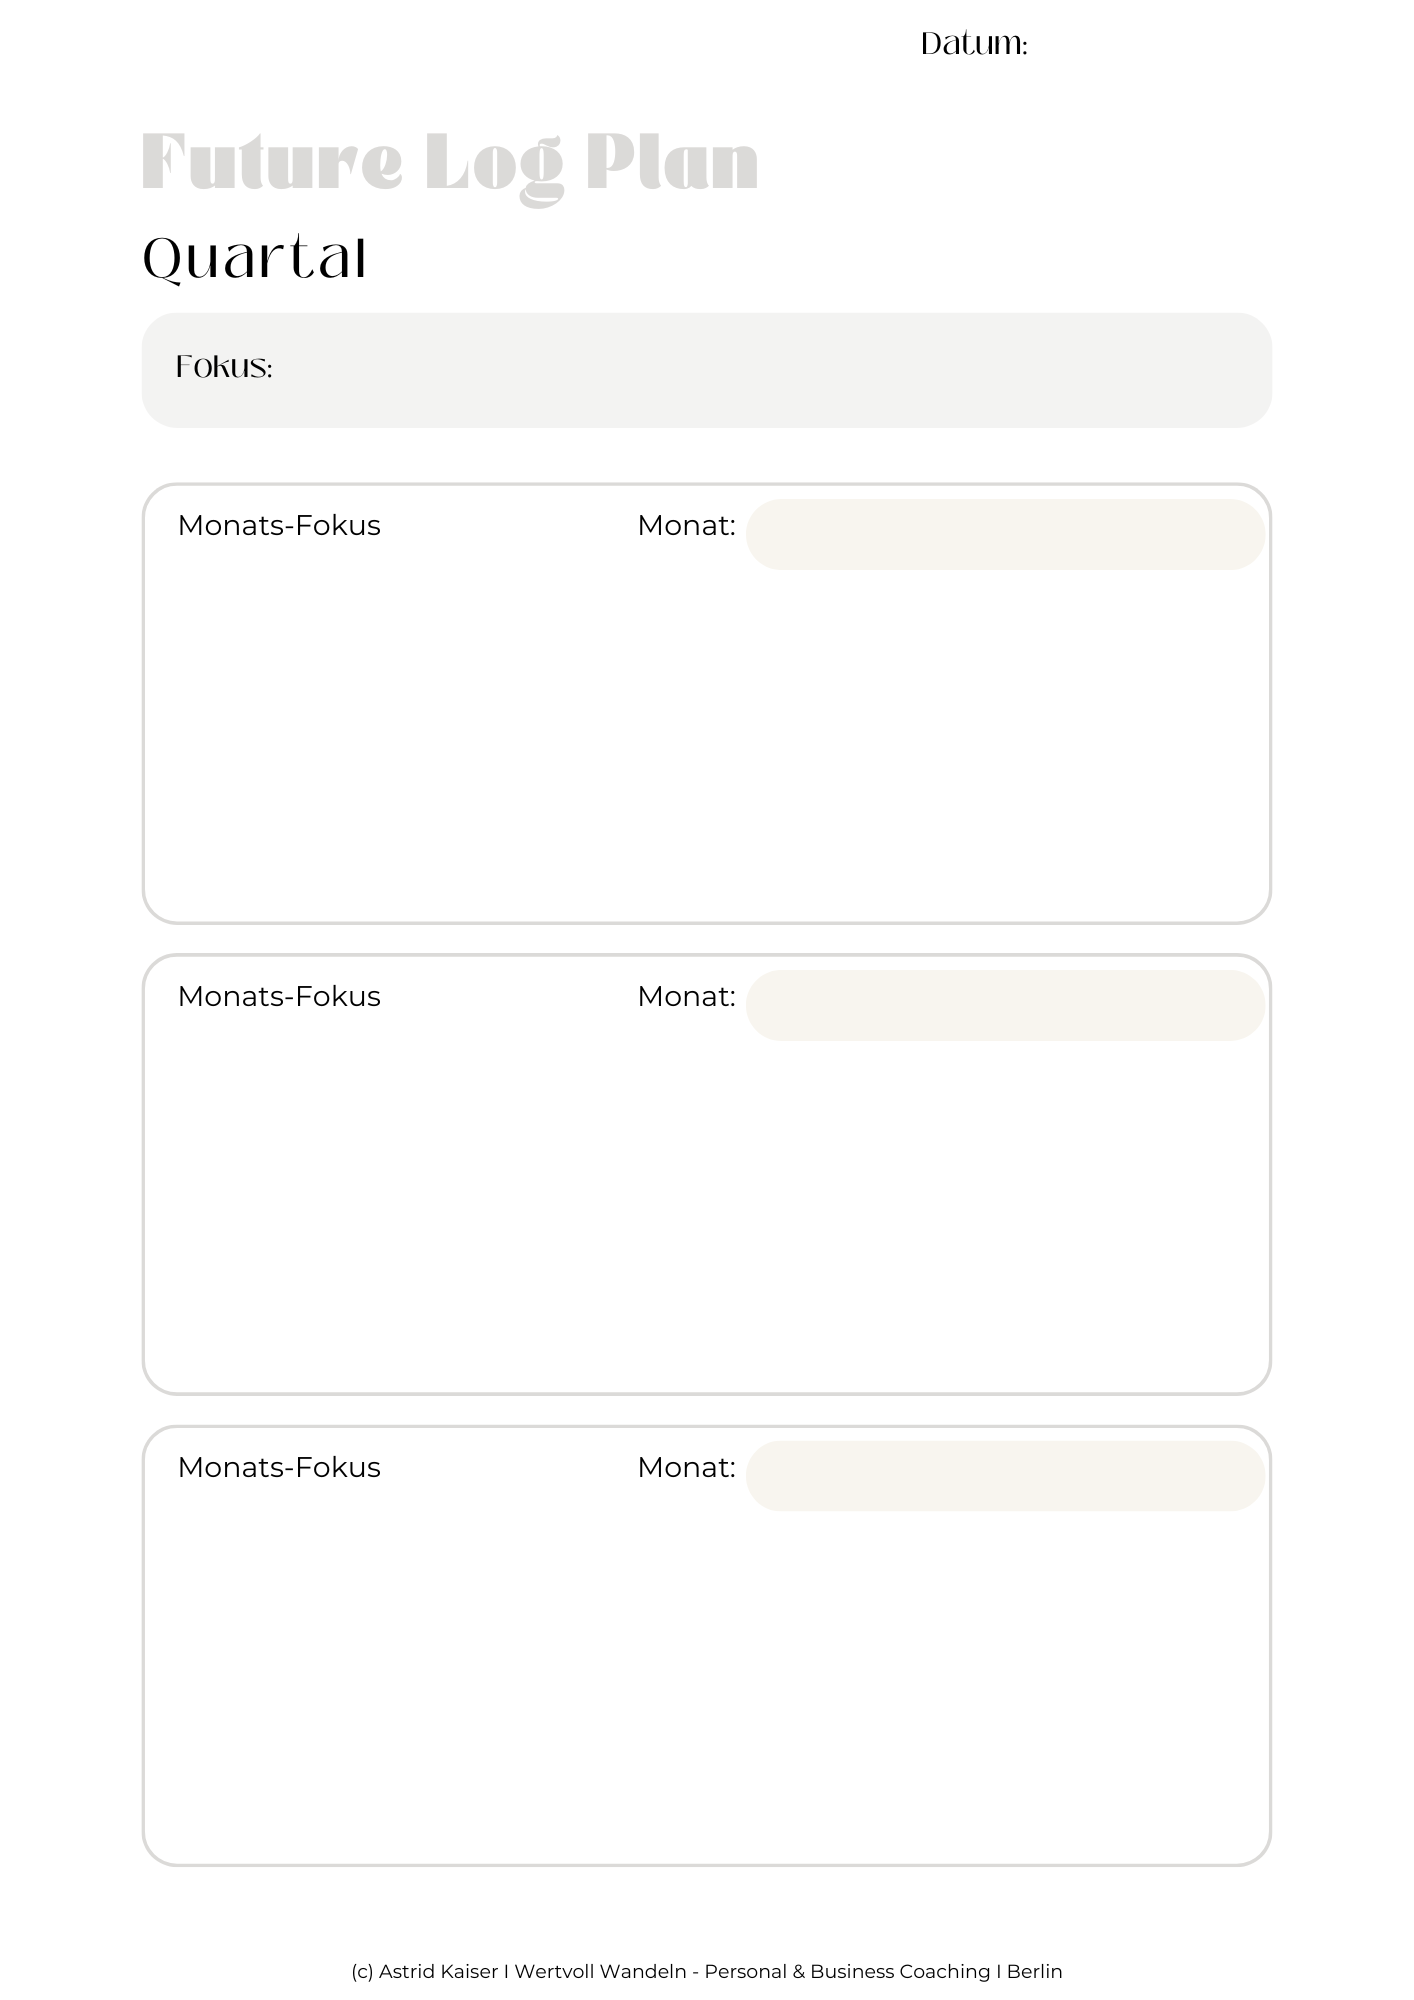This screenshot has height=2000, width=1414.
Task: Click the first Monats-Fokus label
Action: point(279,525)
